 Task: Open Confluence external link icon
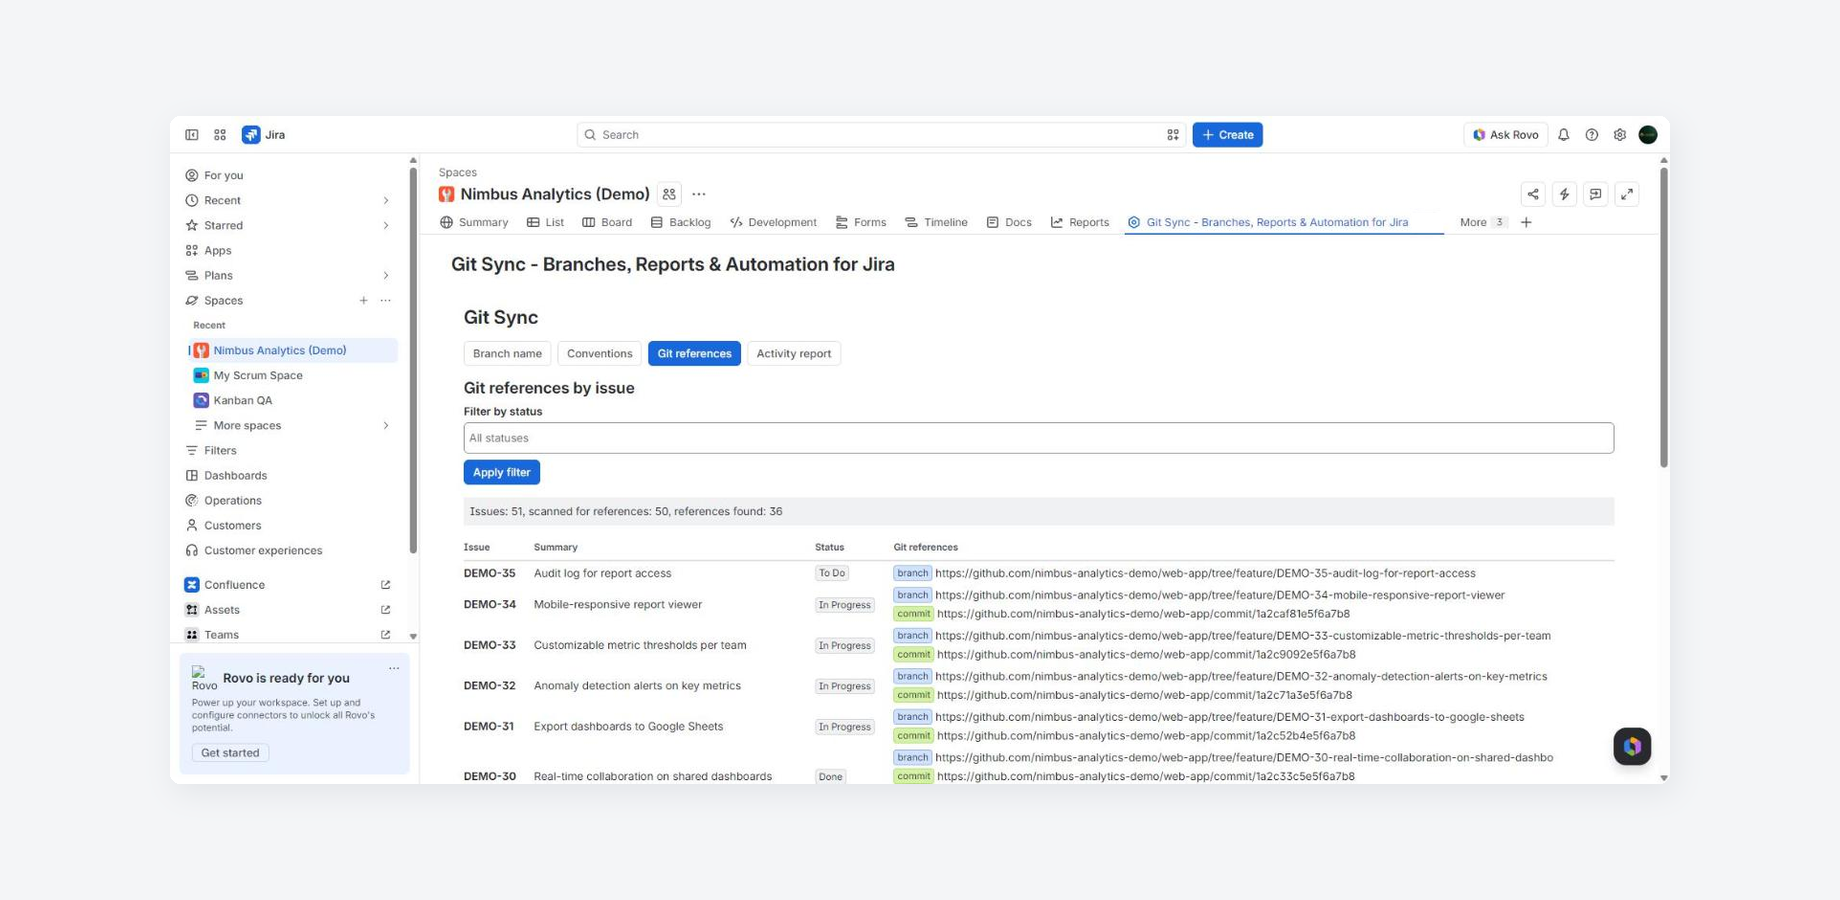coord(385,585)
